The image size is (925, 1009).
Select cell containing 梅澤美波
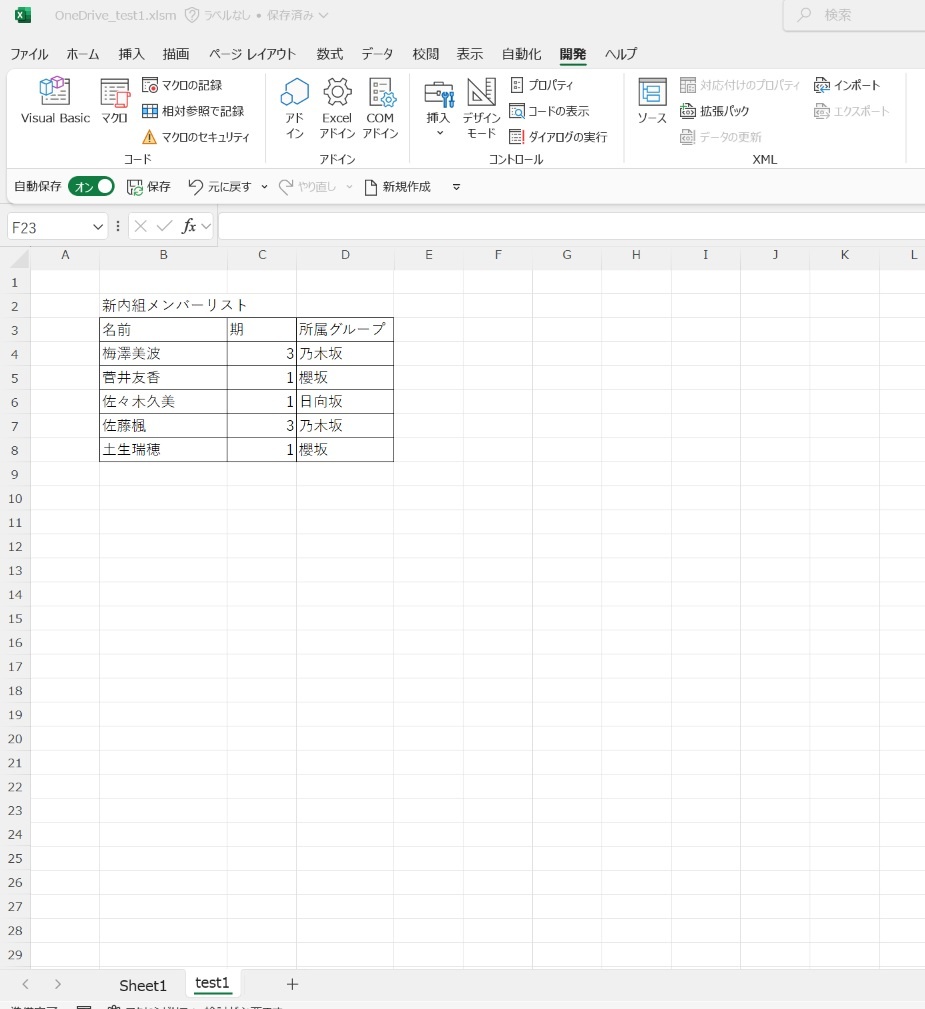164,353
